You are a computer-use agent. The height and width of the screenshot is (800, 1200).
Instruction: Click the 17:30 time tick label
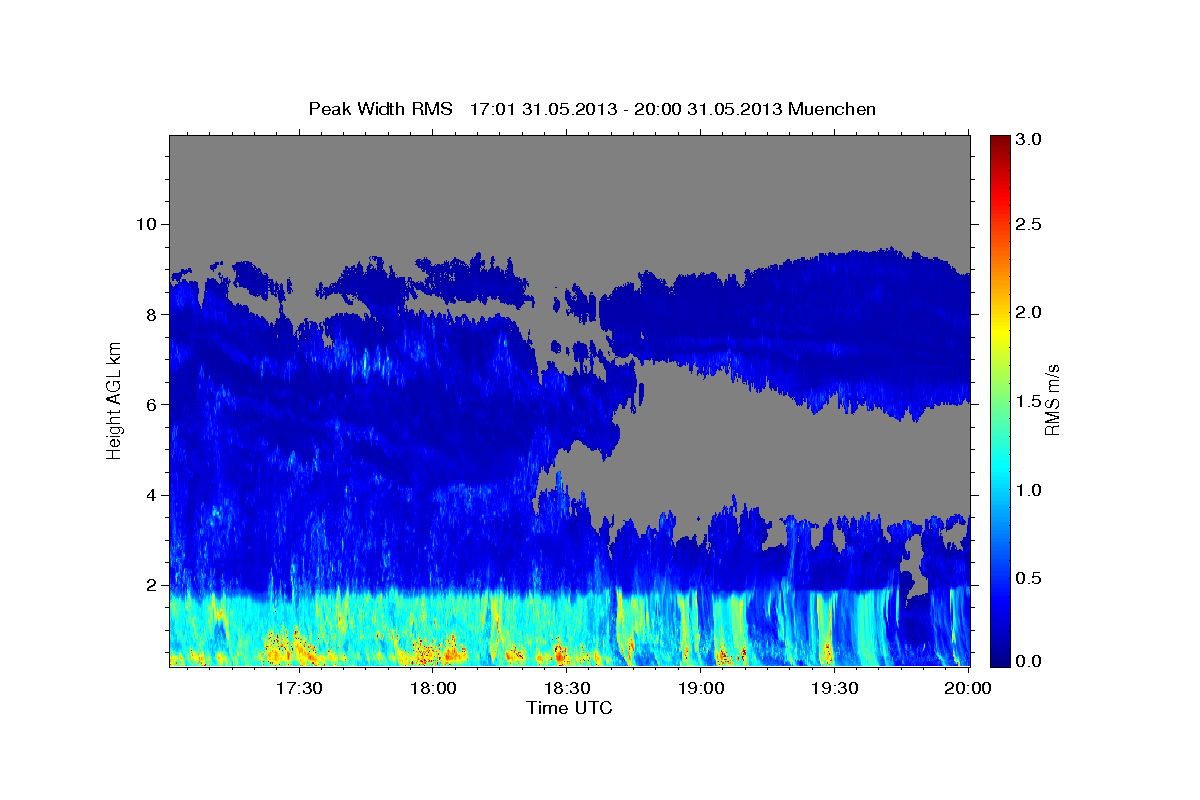299,688
